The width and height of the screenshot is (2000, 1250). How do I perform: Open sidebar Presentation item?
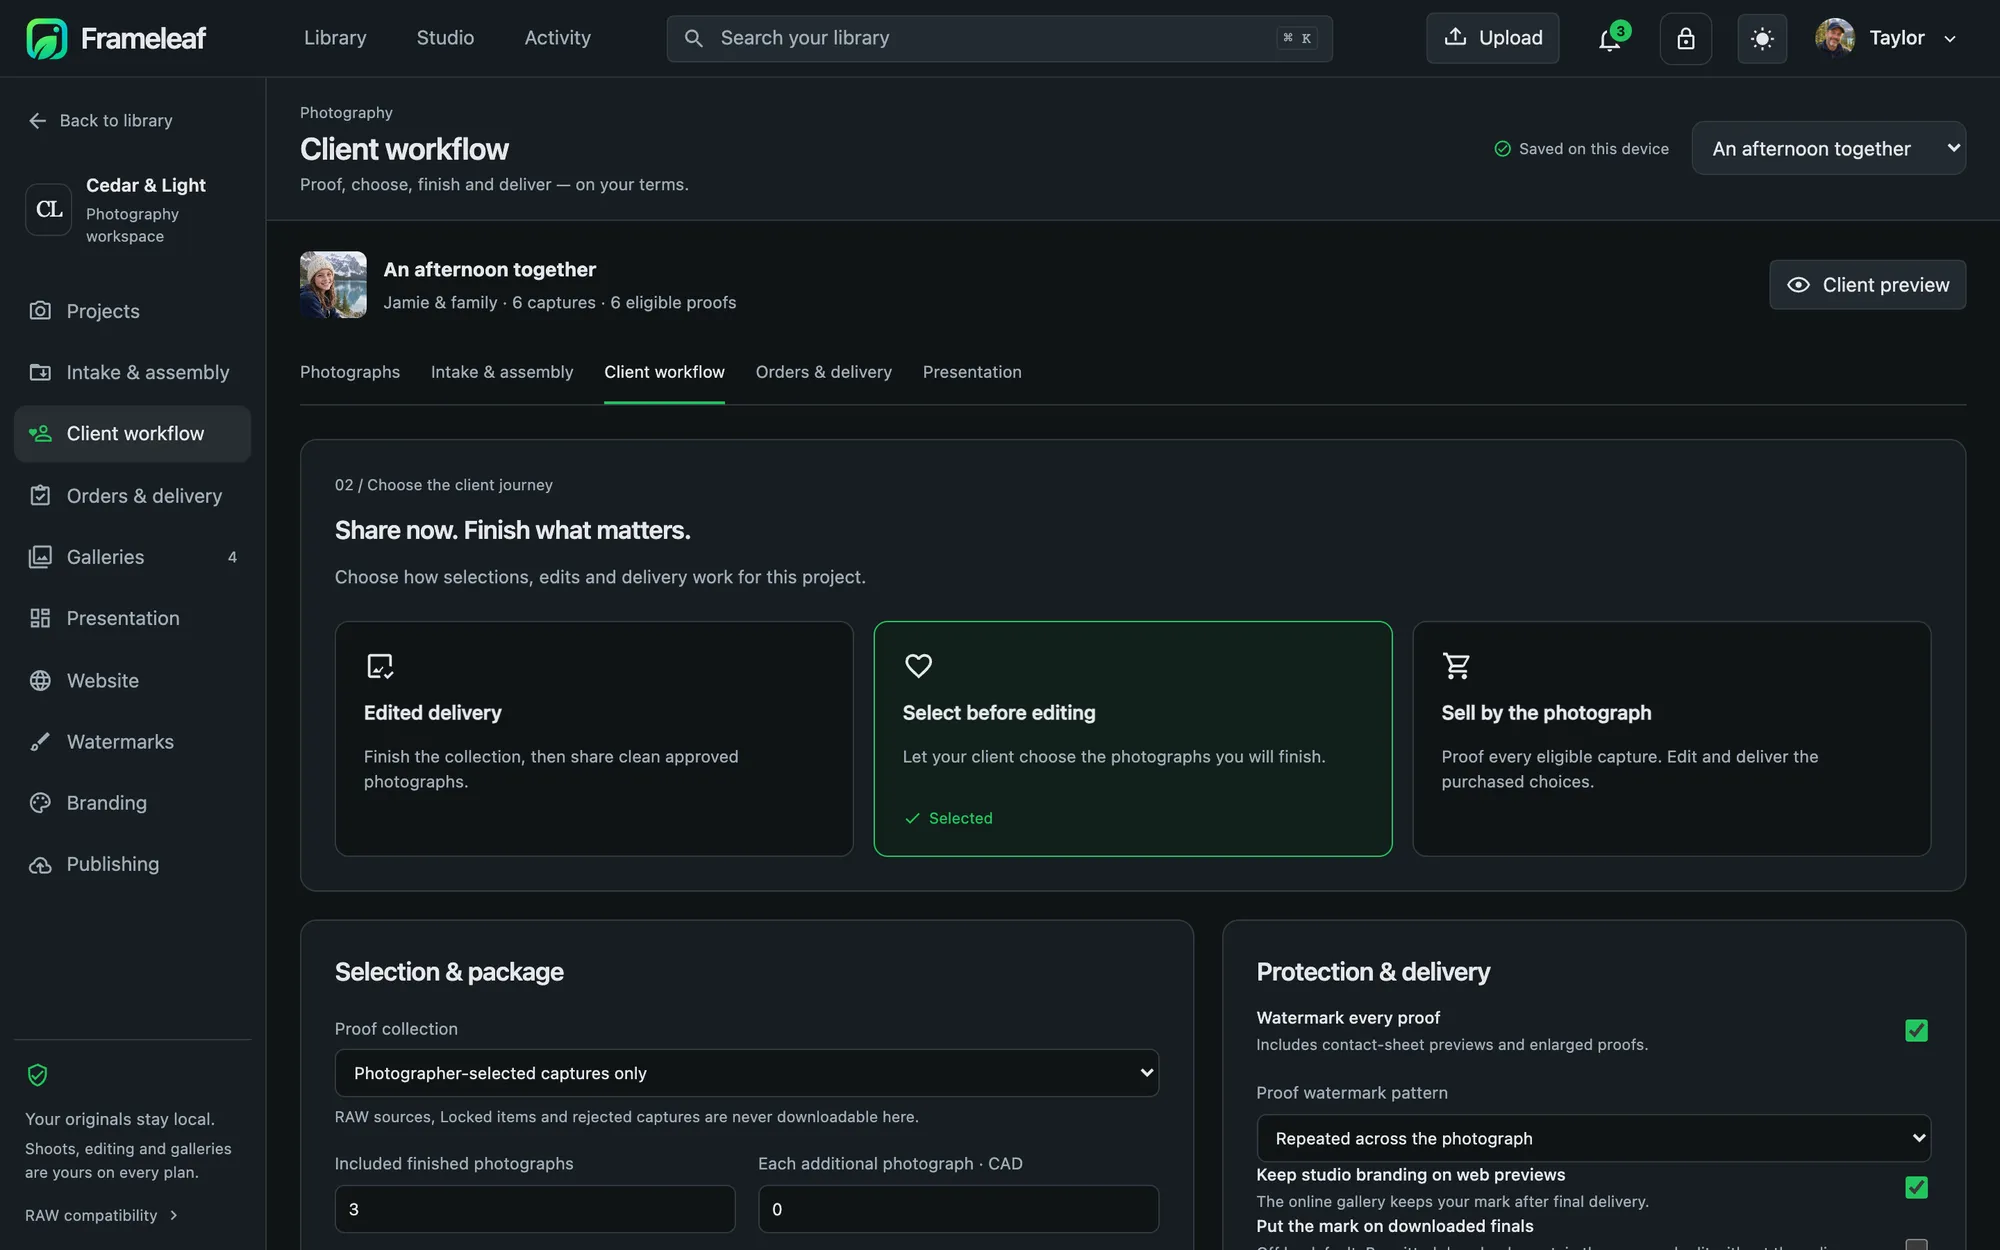(132, 618)
